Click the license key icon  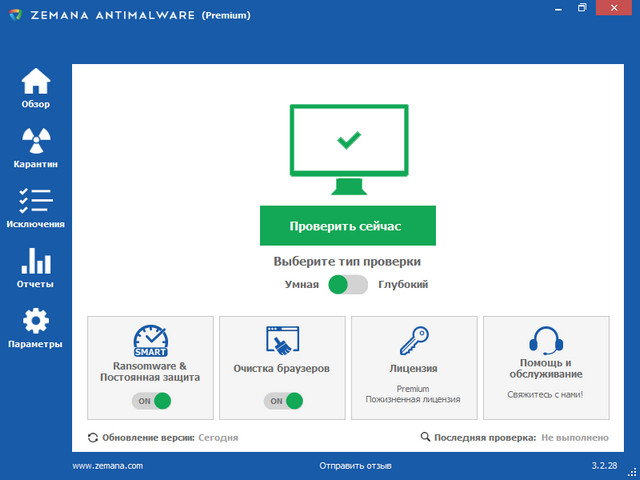pos(413,341)
